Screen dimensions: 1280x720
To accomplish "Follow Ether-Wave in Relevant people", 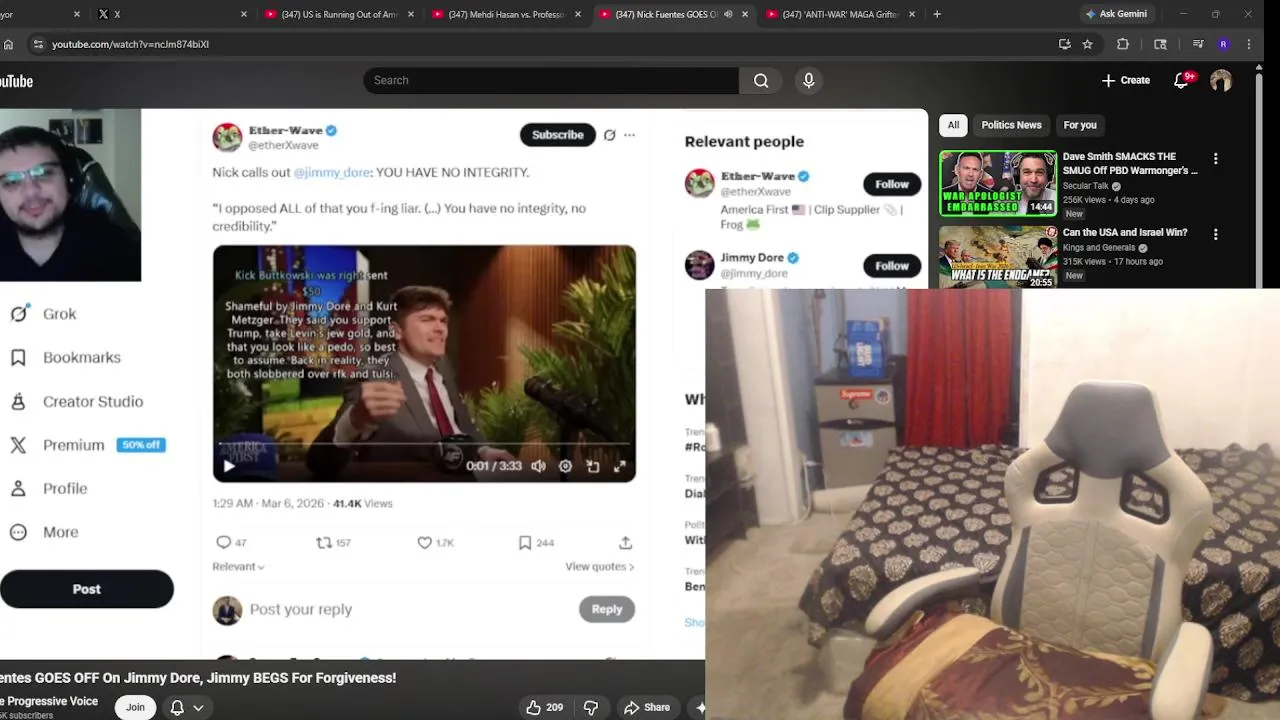I will (x=892, y=184).
